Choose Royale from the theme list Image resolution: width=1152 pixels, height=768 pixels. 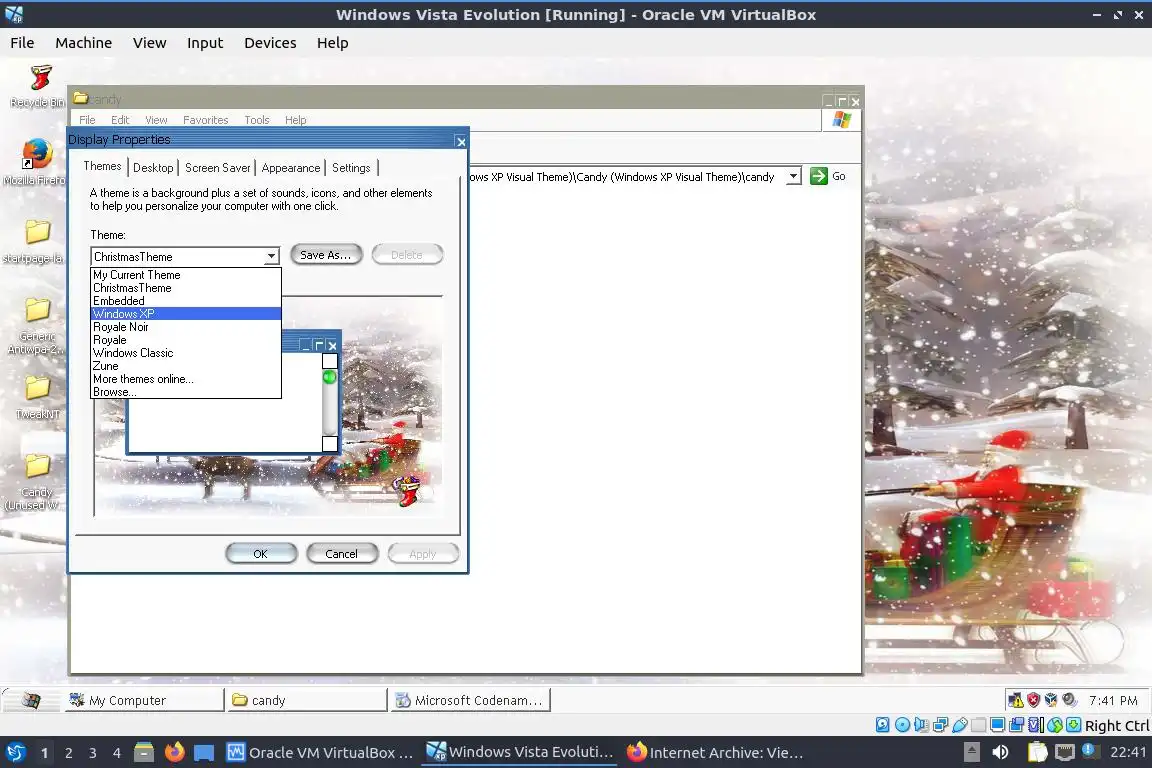(x=186, y=340)
